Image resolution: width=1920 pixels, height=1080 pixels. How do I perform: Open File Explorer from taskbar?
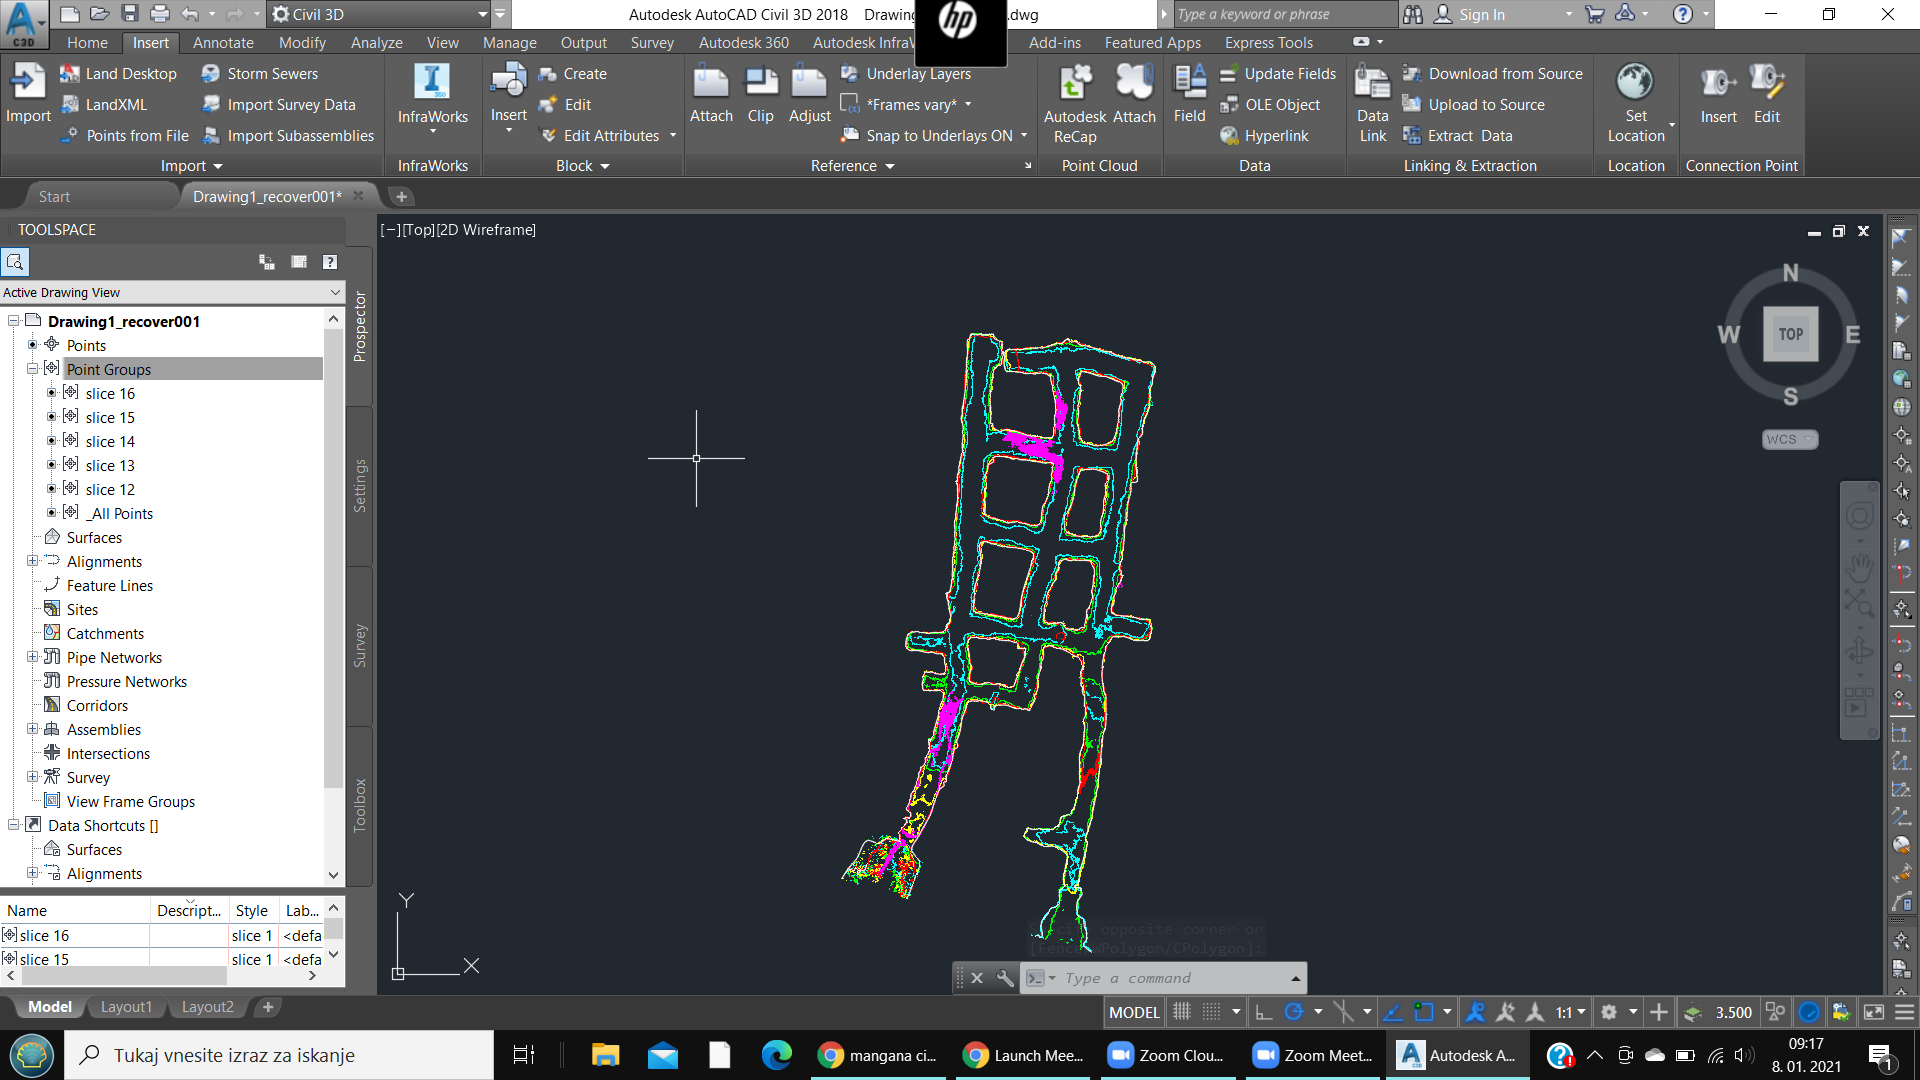605,1055
